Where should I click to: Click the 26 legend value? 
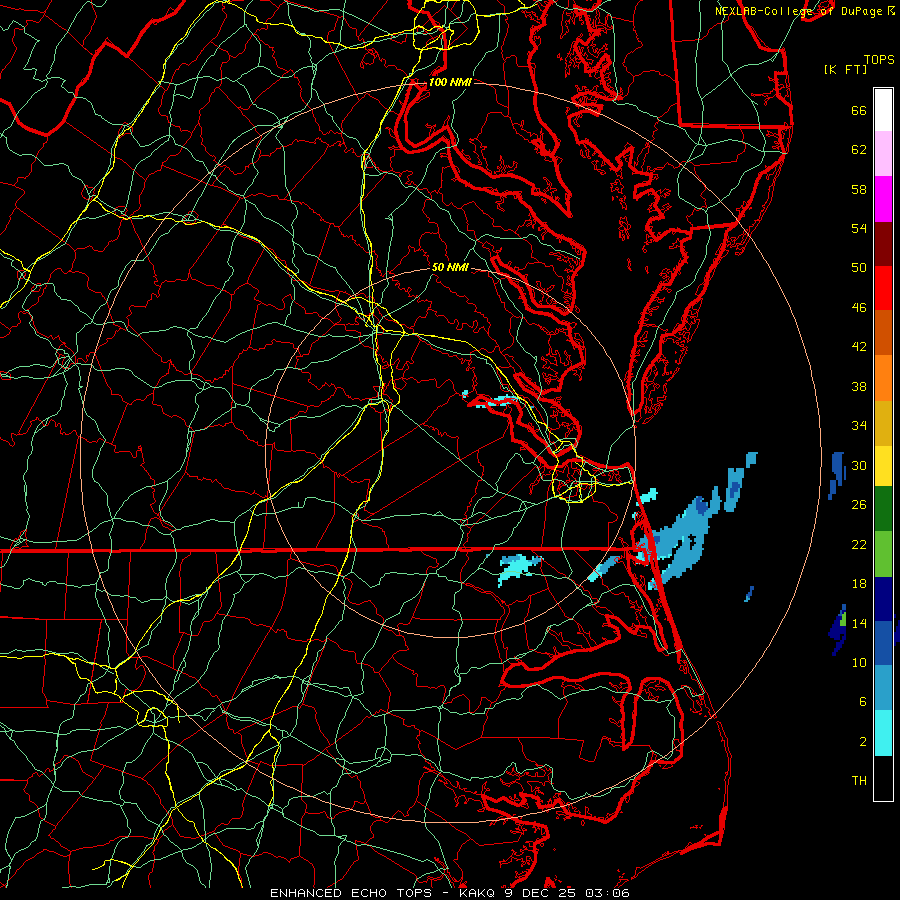pos(859,505)
